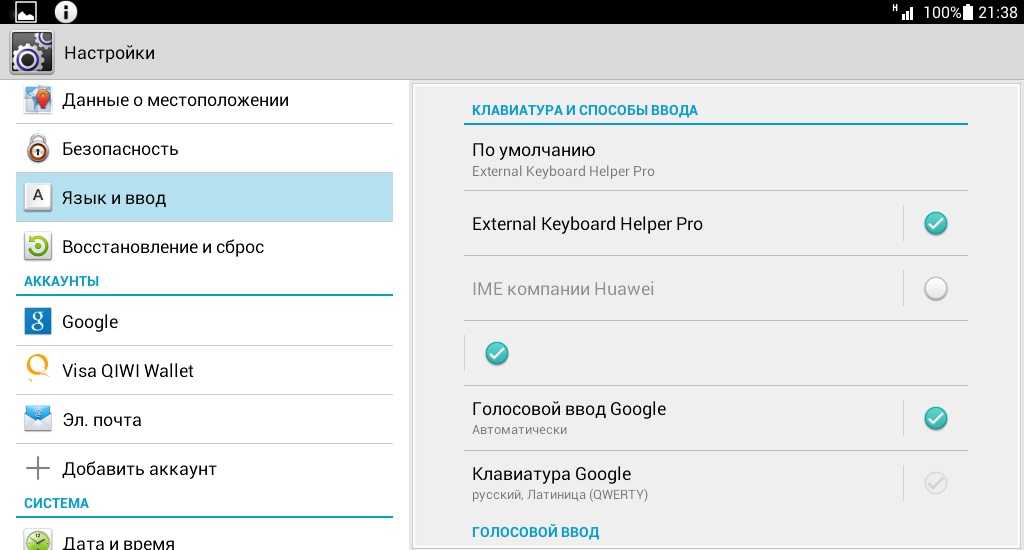
Task: Tap the plus icon for Добавить аккаунт
Action: pyautogui.click(x=38, y=468)
